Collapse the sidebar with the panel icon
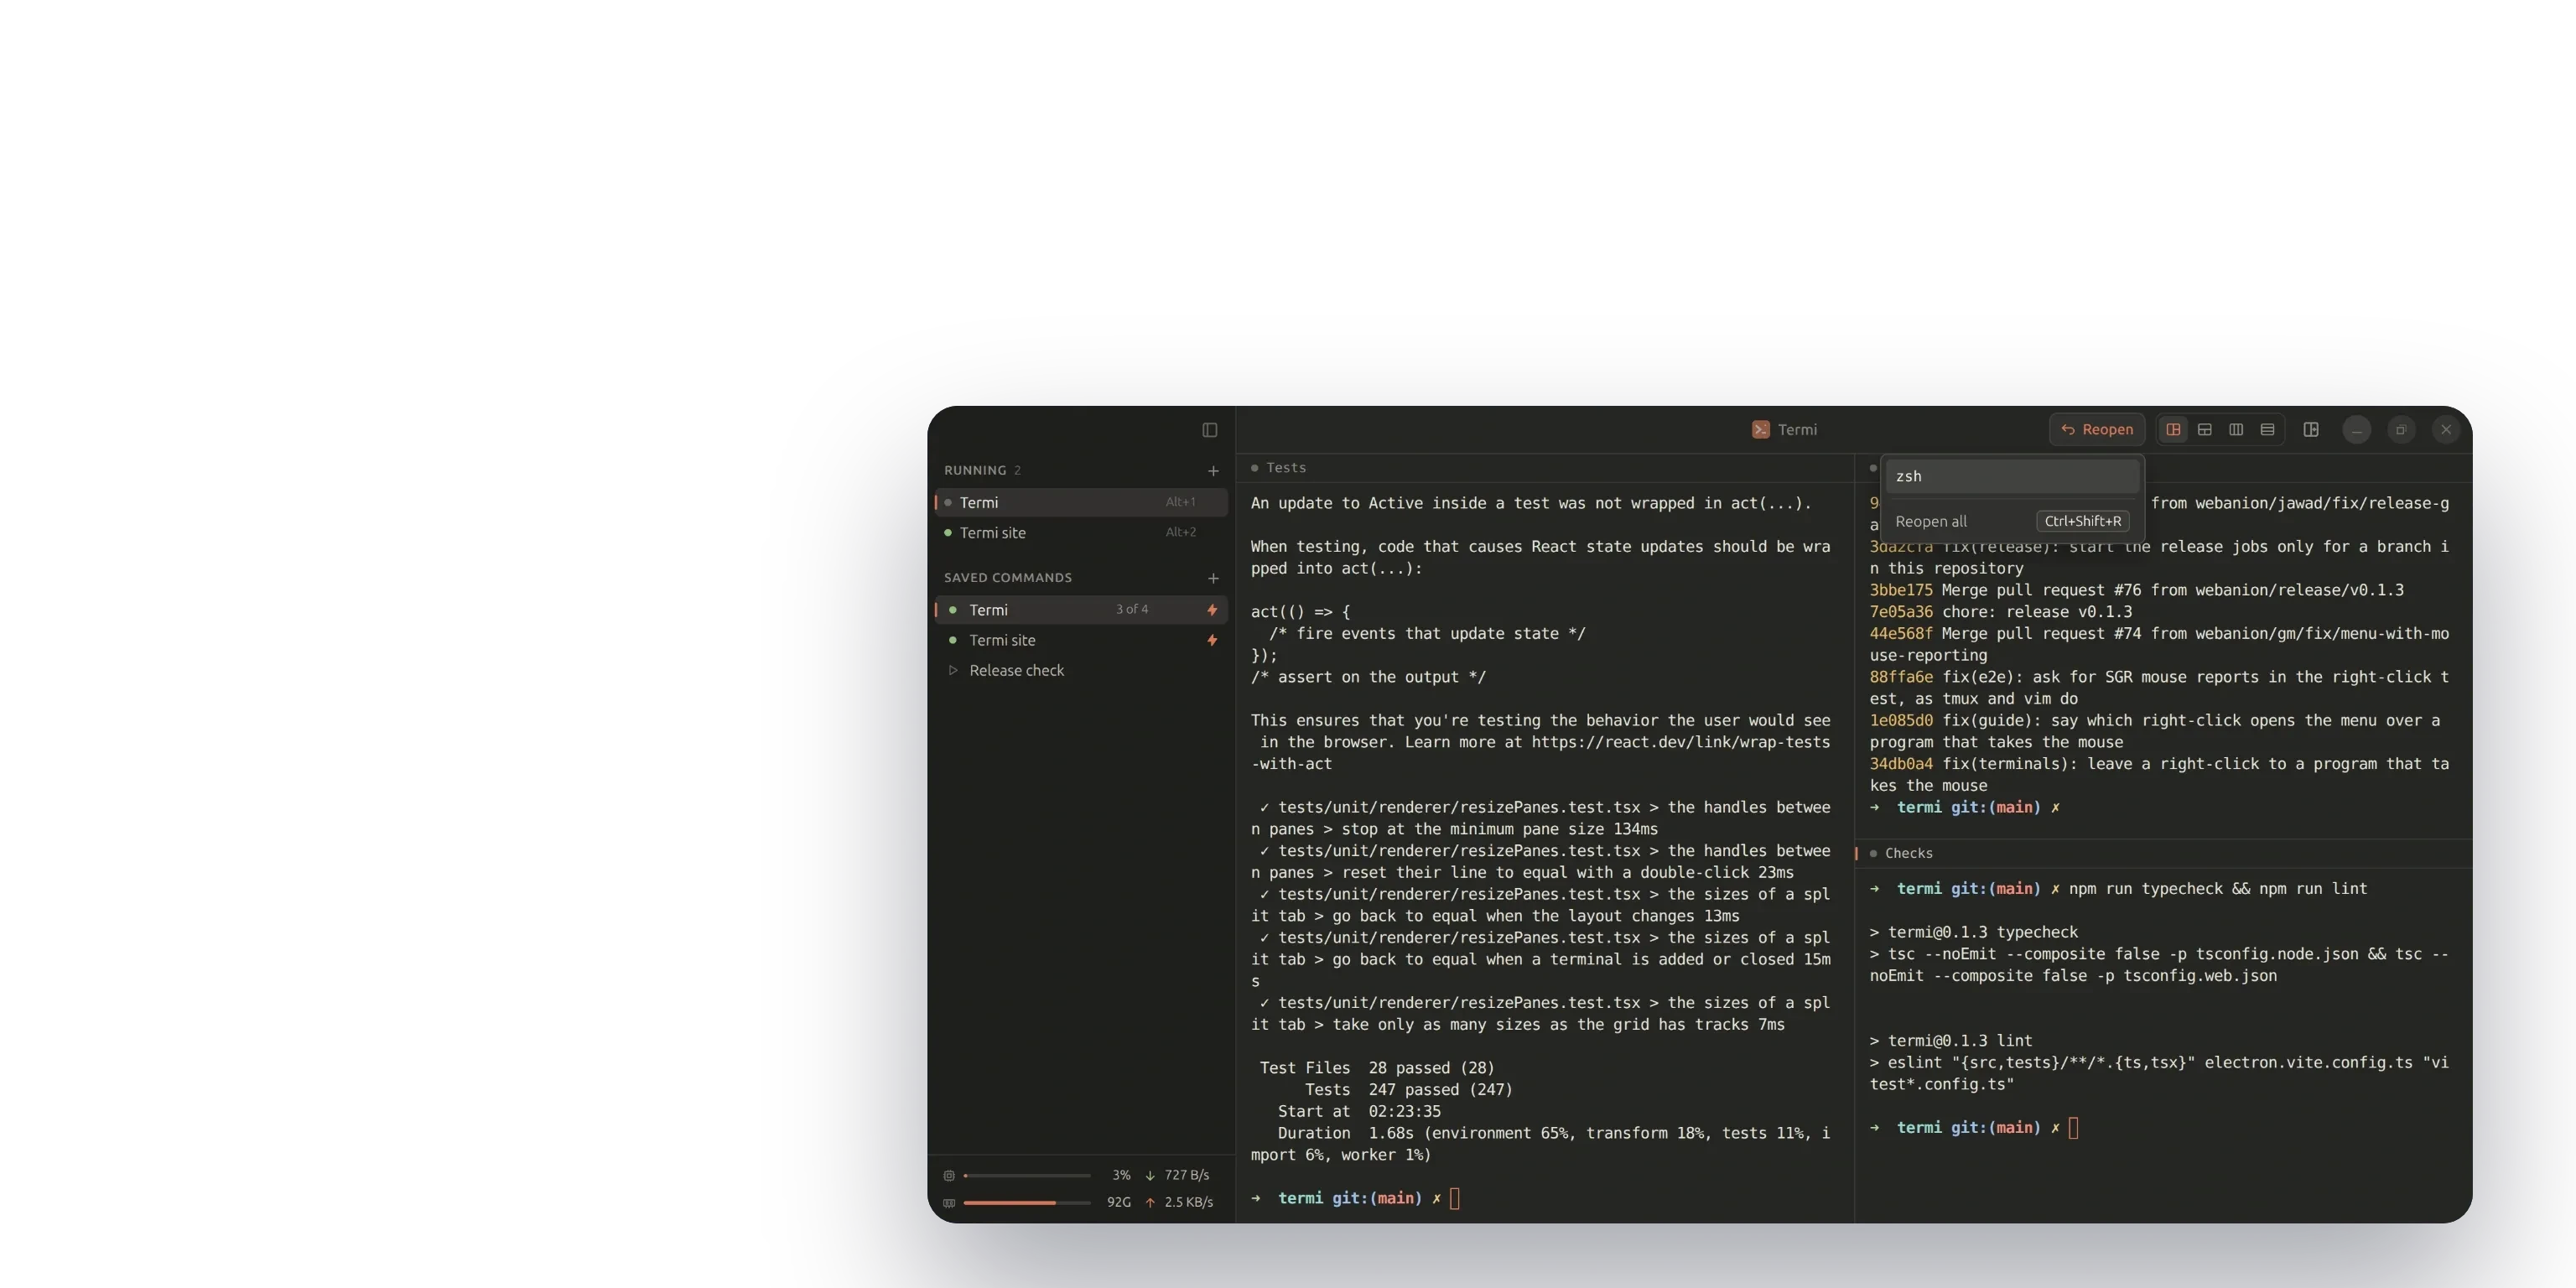The width and height of the screenshot is (2576, 1288). point(1210,430)
